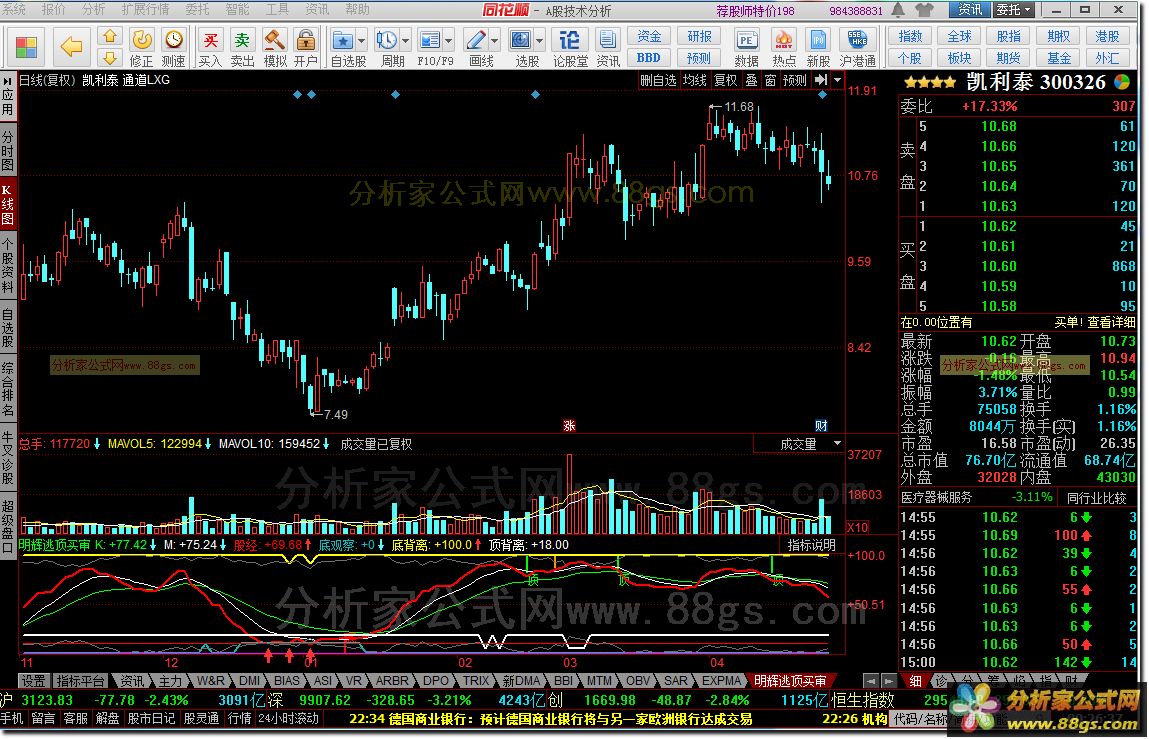Open the 模拟 gavel simulation icon
The image size is (1149, 739).
[x=274, y=40]
